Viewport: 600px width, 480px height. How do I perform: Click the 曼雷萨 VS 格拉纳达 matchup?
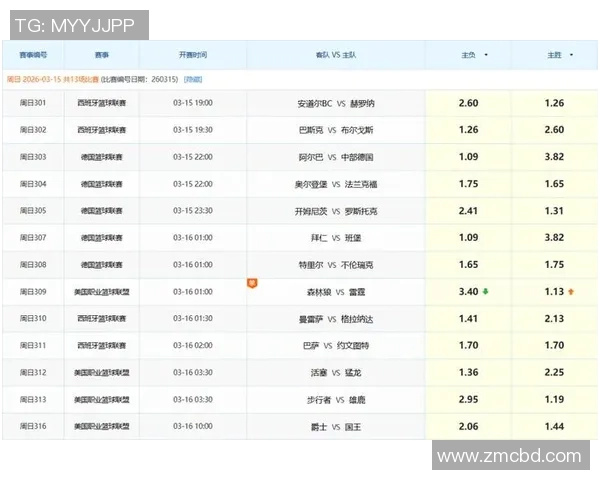pos(336,319)
